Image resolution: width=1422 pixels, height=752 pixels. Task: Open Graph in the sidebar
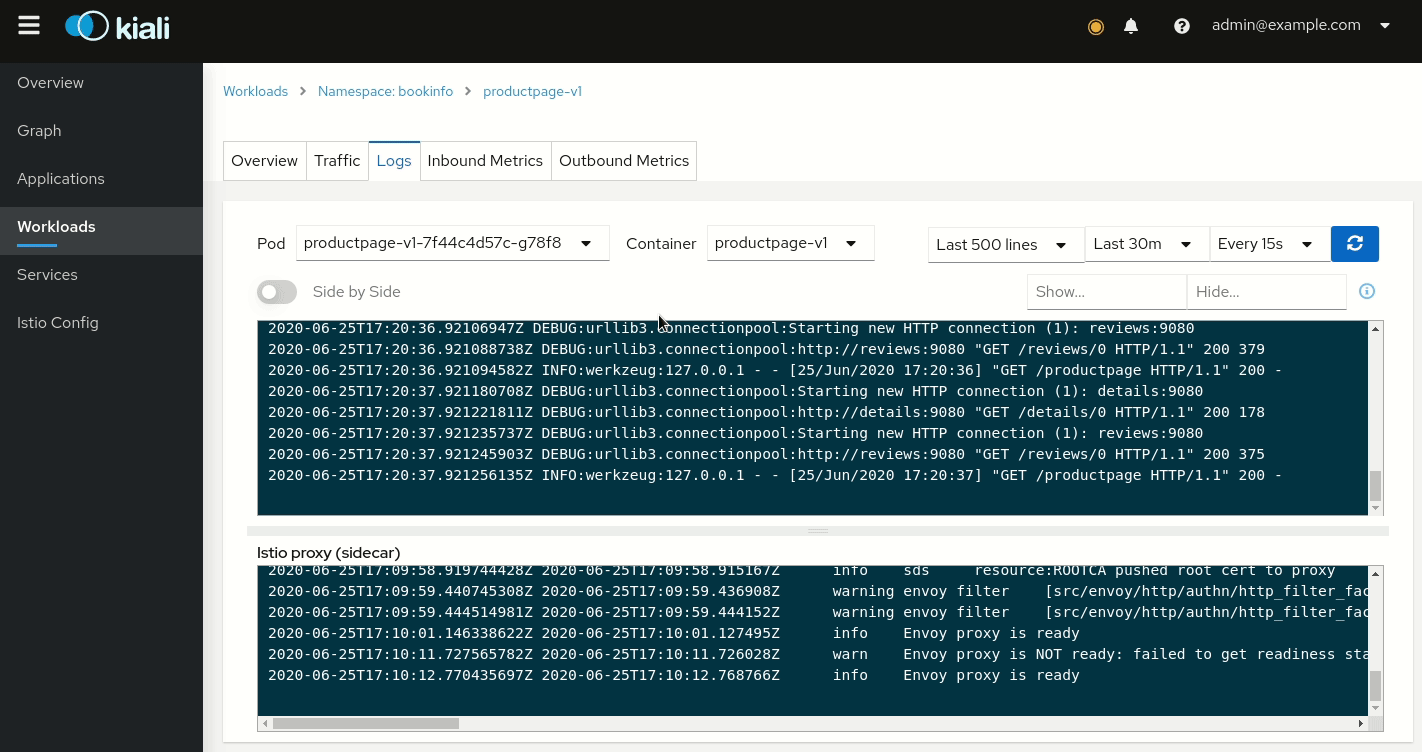(101, 131)
